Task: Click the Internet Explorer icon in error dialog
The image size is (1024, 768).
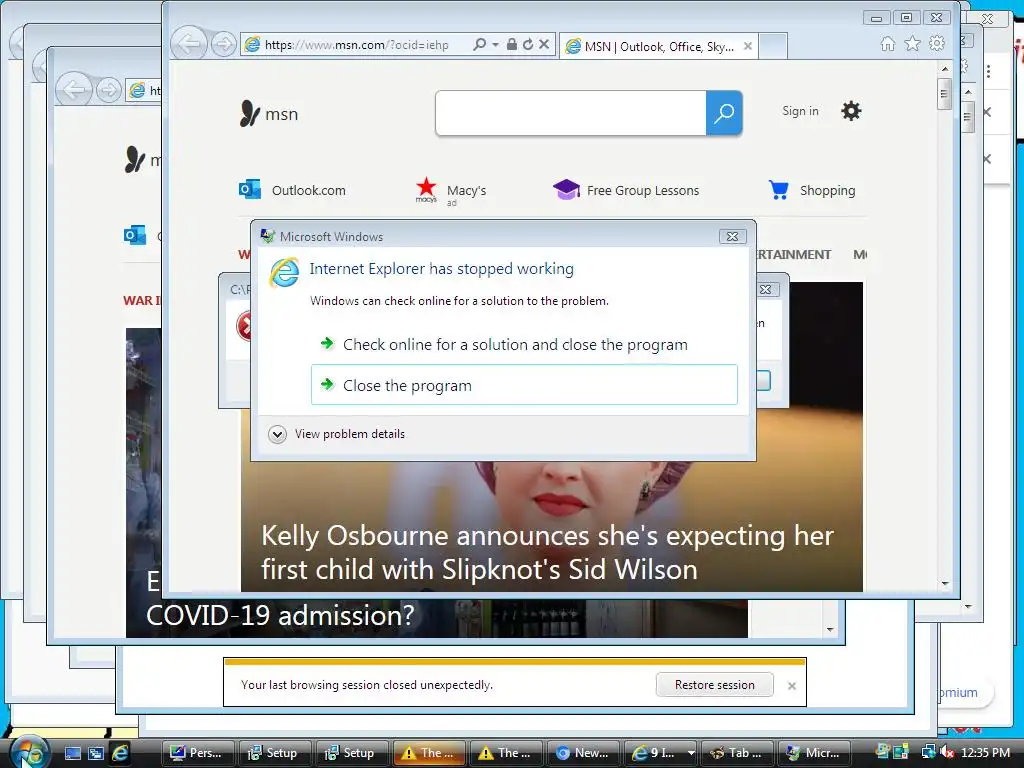Action: (285, 272)
